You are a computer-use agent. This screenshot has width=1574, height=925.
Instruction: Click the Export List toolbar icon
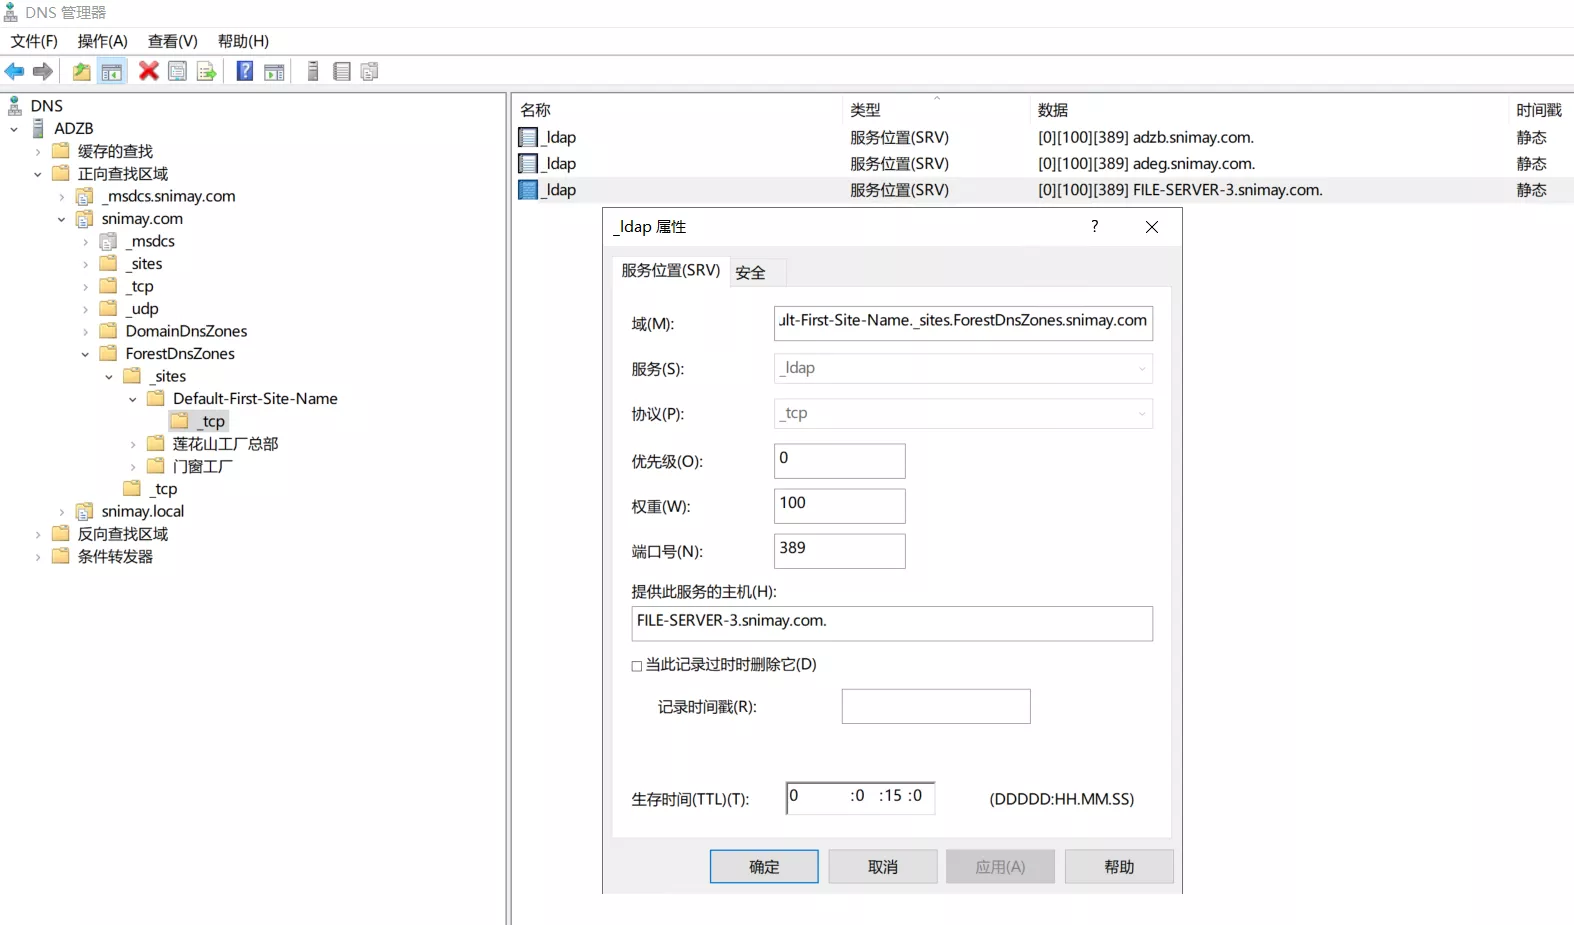pyautogui.click(x=206, y=72)
